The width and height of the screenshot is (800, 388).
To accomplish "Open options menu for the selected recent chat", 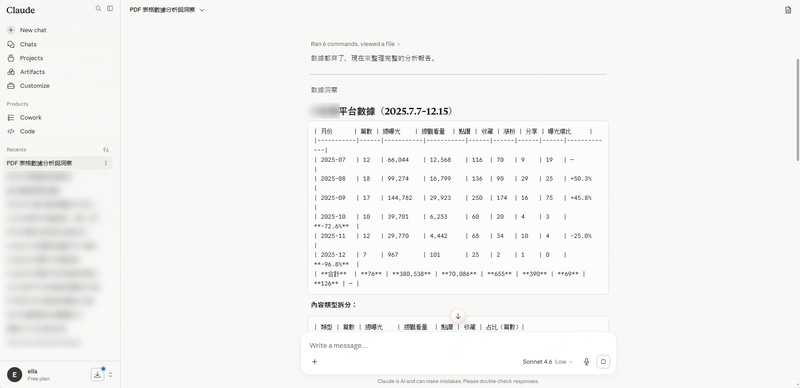I will 106,163.
